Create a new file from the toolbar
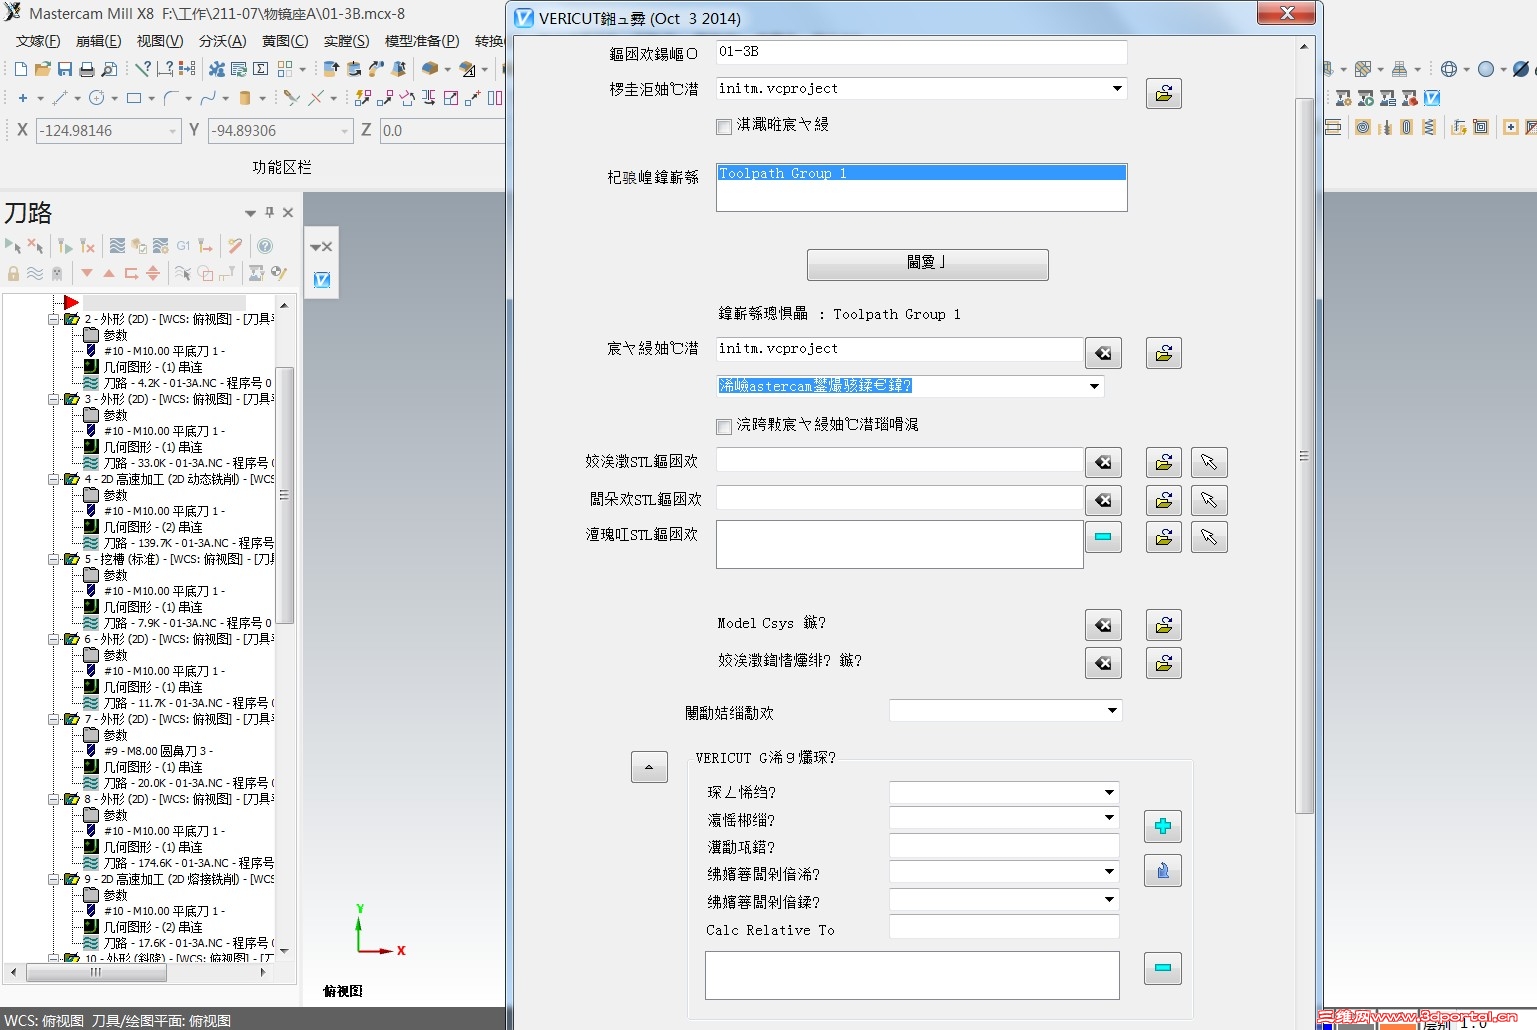The height and width of the screenshot is (1030, 1537). point(21,69)
